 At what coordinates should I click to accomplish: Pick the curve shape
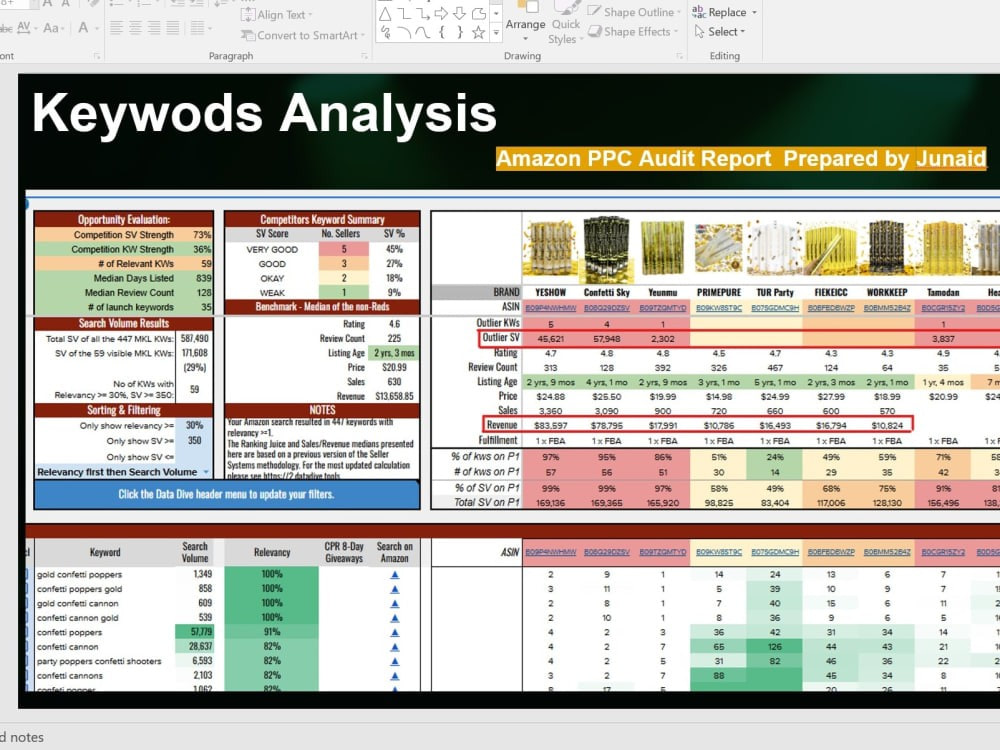click(422, 33)
